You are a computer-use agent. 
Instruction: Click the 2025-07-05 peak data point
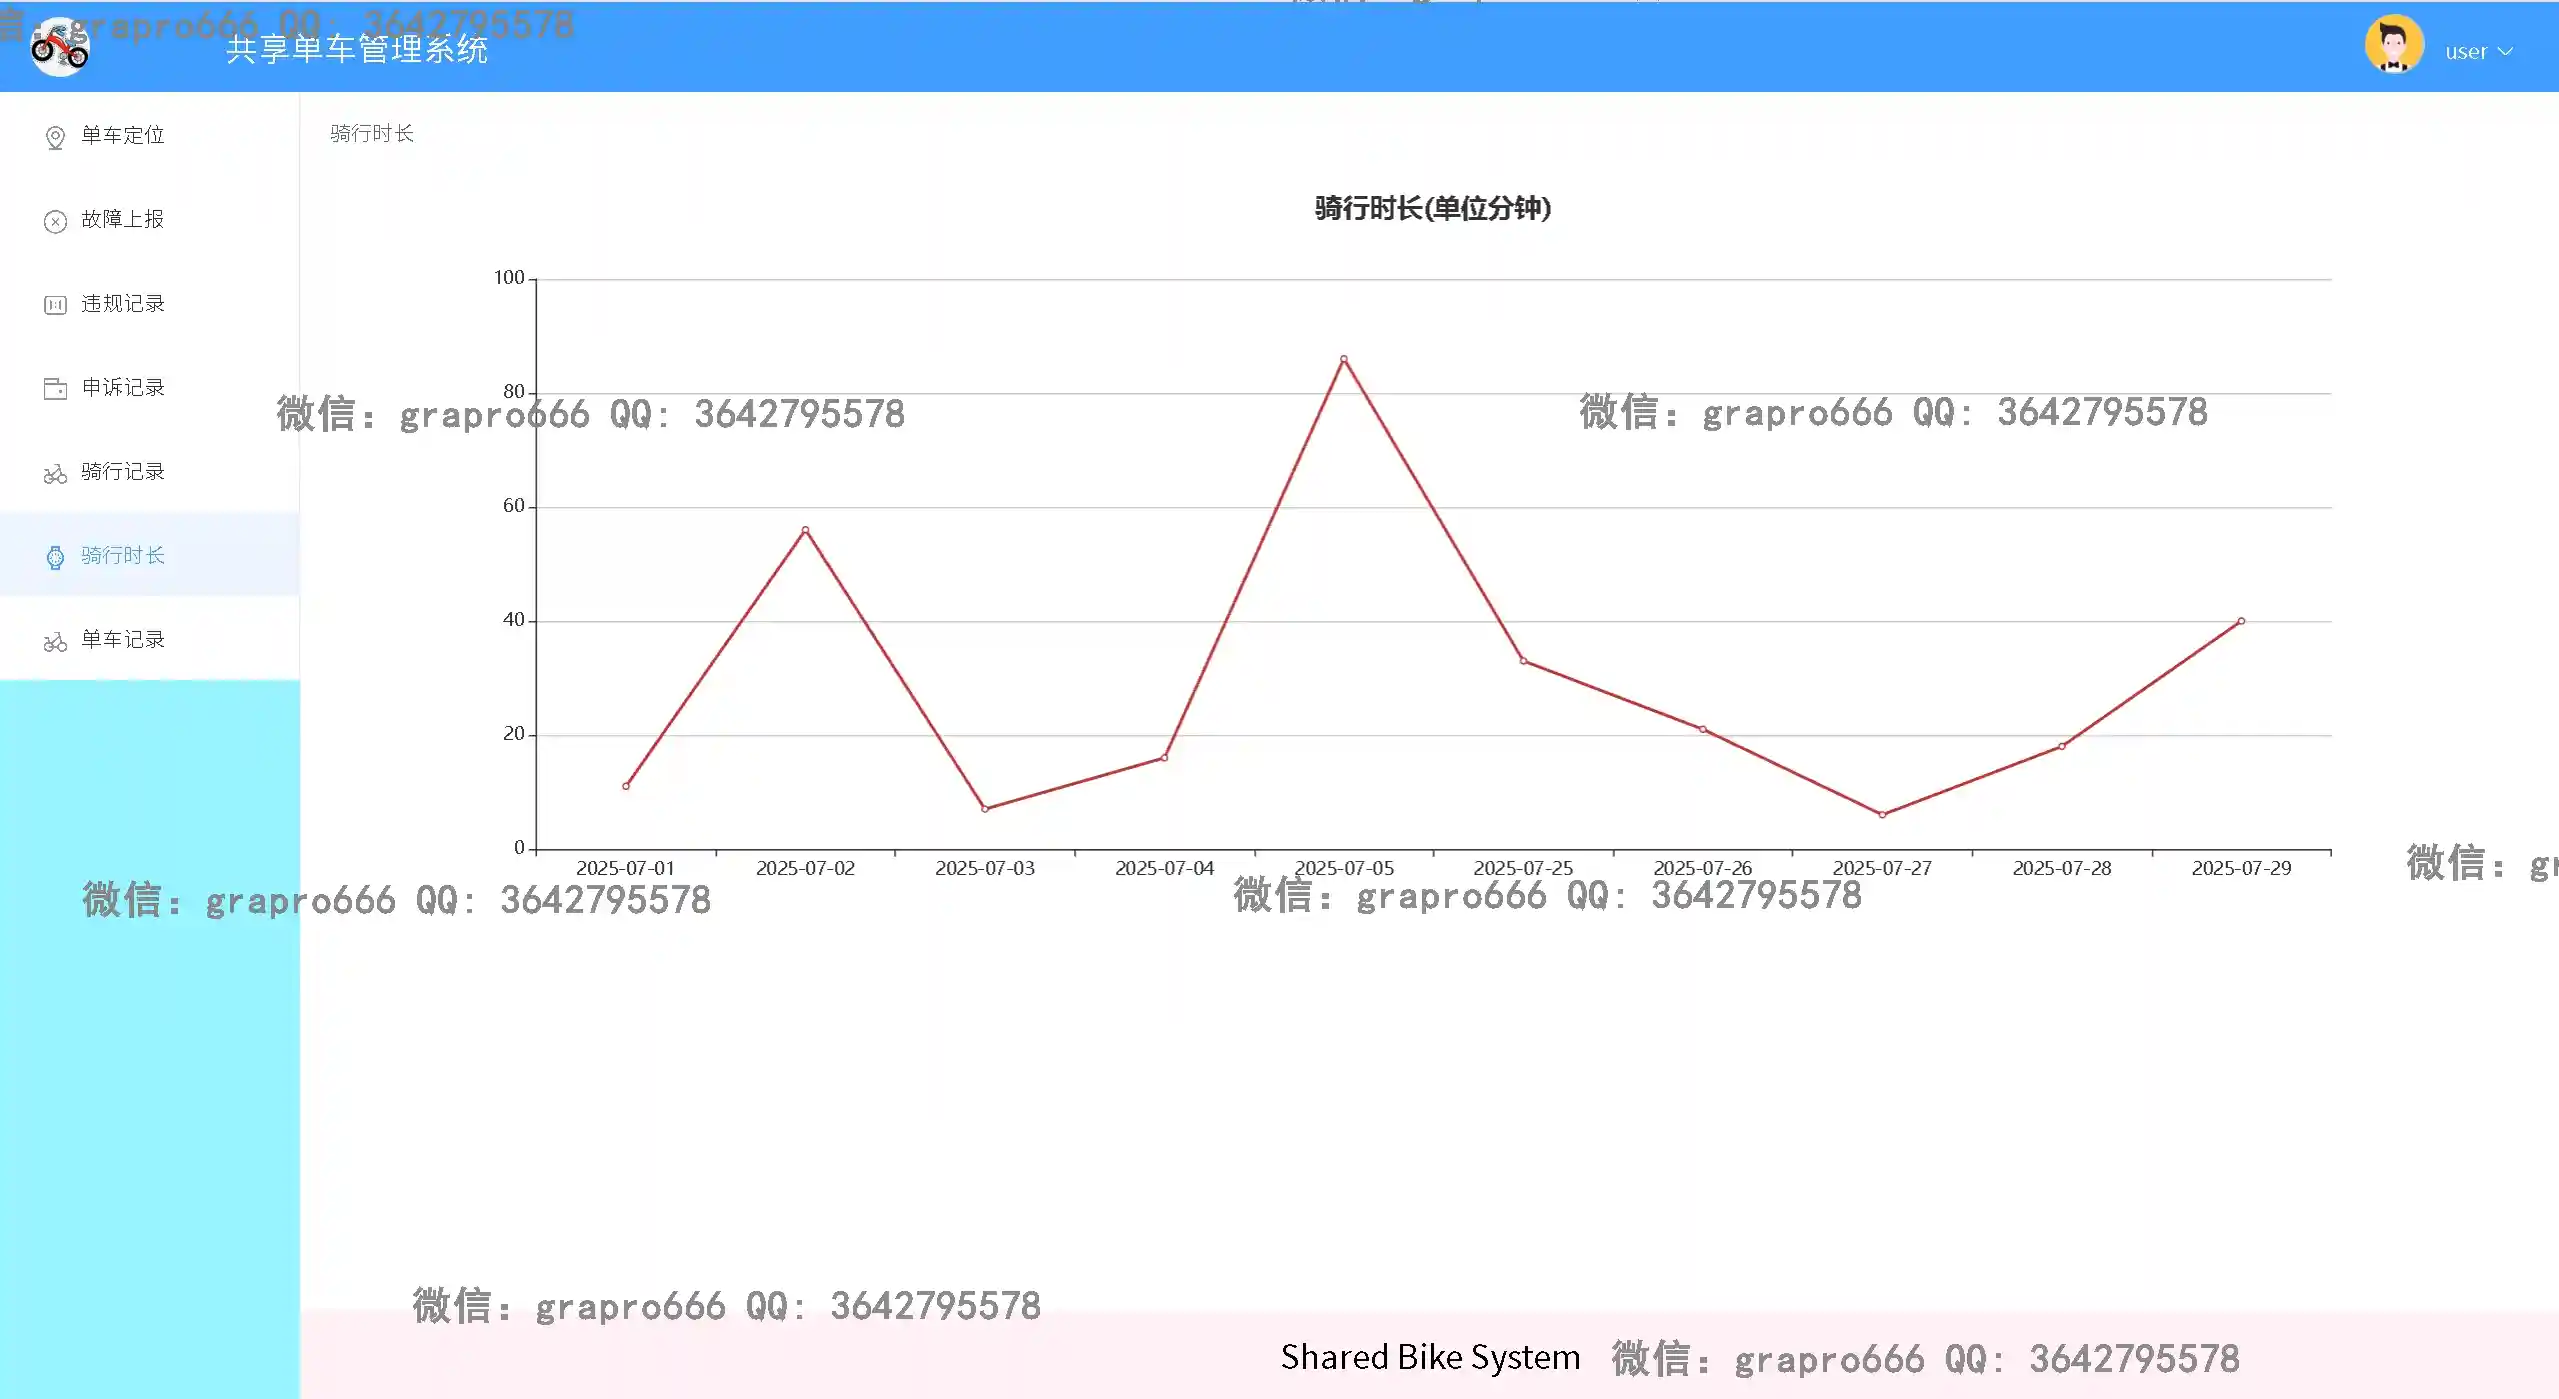(1343, 359)
